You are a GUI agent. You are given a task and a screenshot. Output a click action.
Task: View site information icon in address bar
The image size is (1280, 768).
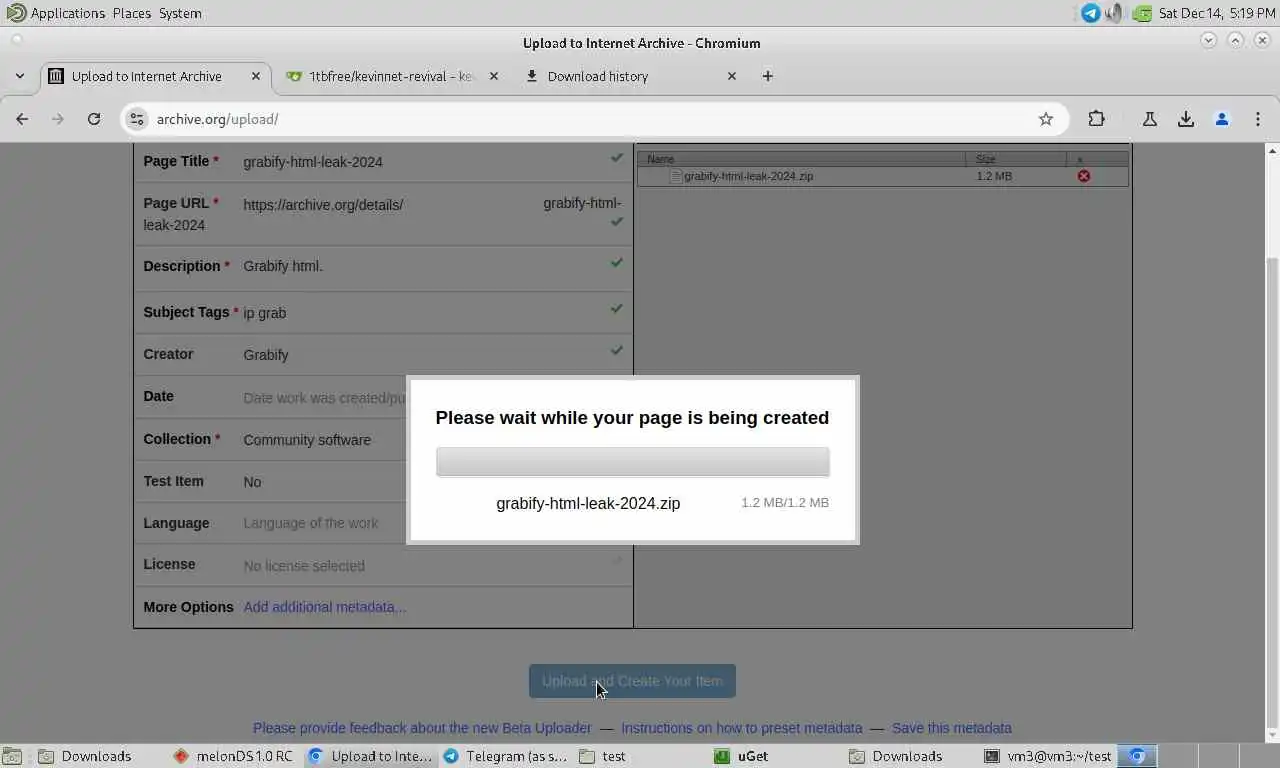coord(137,119)
